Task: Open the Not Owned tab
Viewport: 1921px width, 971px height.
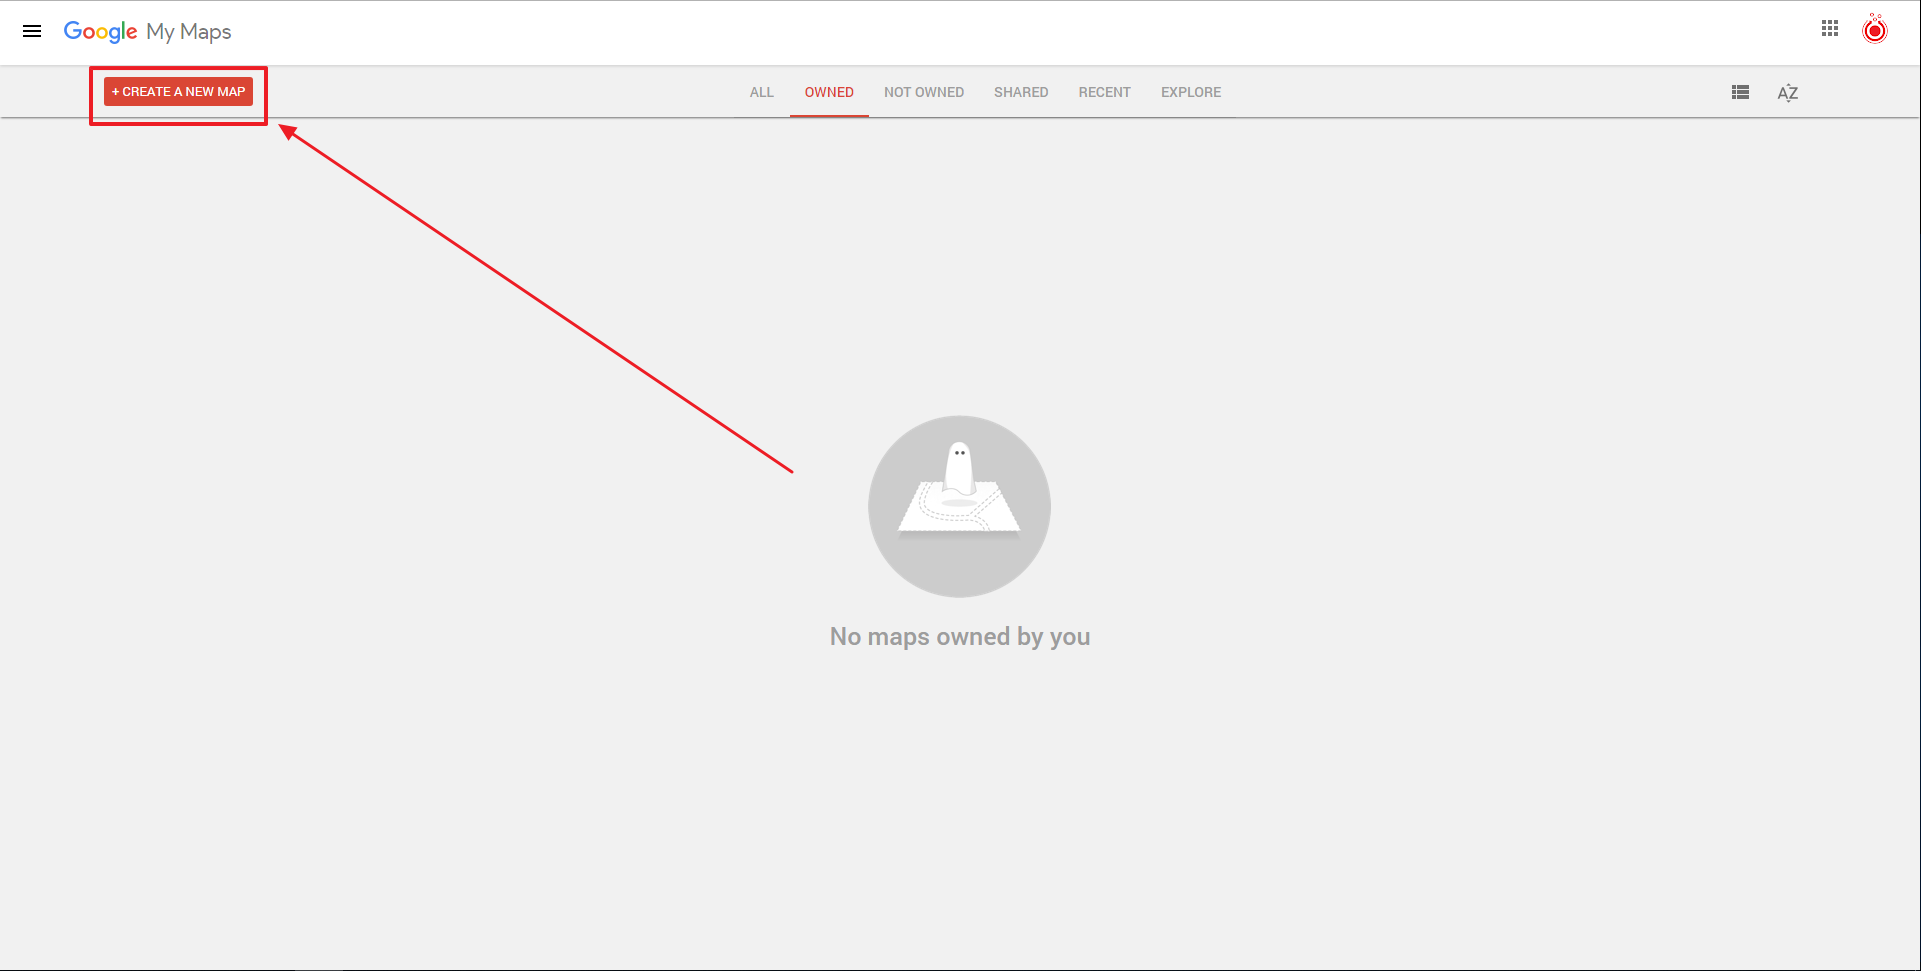Action: pyautogui.click(x=923, y=92)
